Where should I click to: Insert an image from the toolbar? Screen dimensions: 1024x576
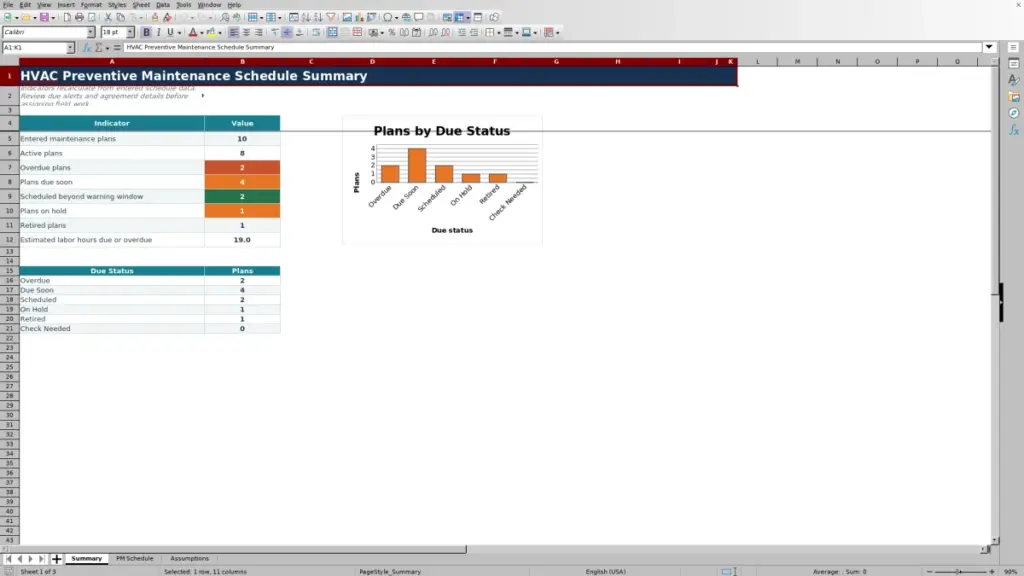(x=347, y=17)
